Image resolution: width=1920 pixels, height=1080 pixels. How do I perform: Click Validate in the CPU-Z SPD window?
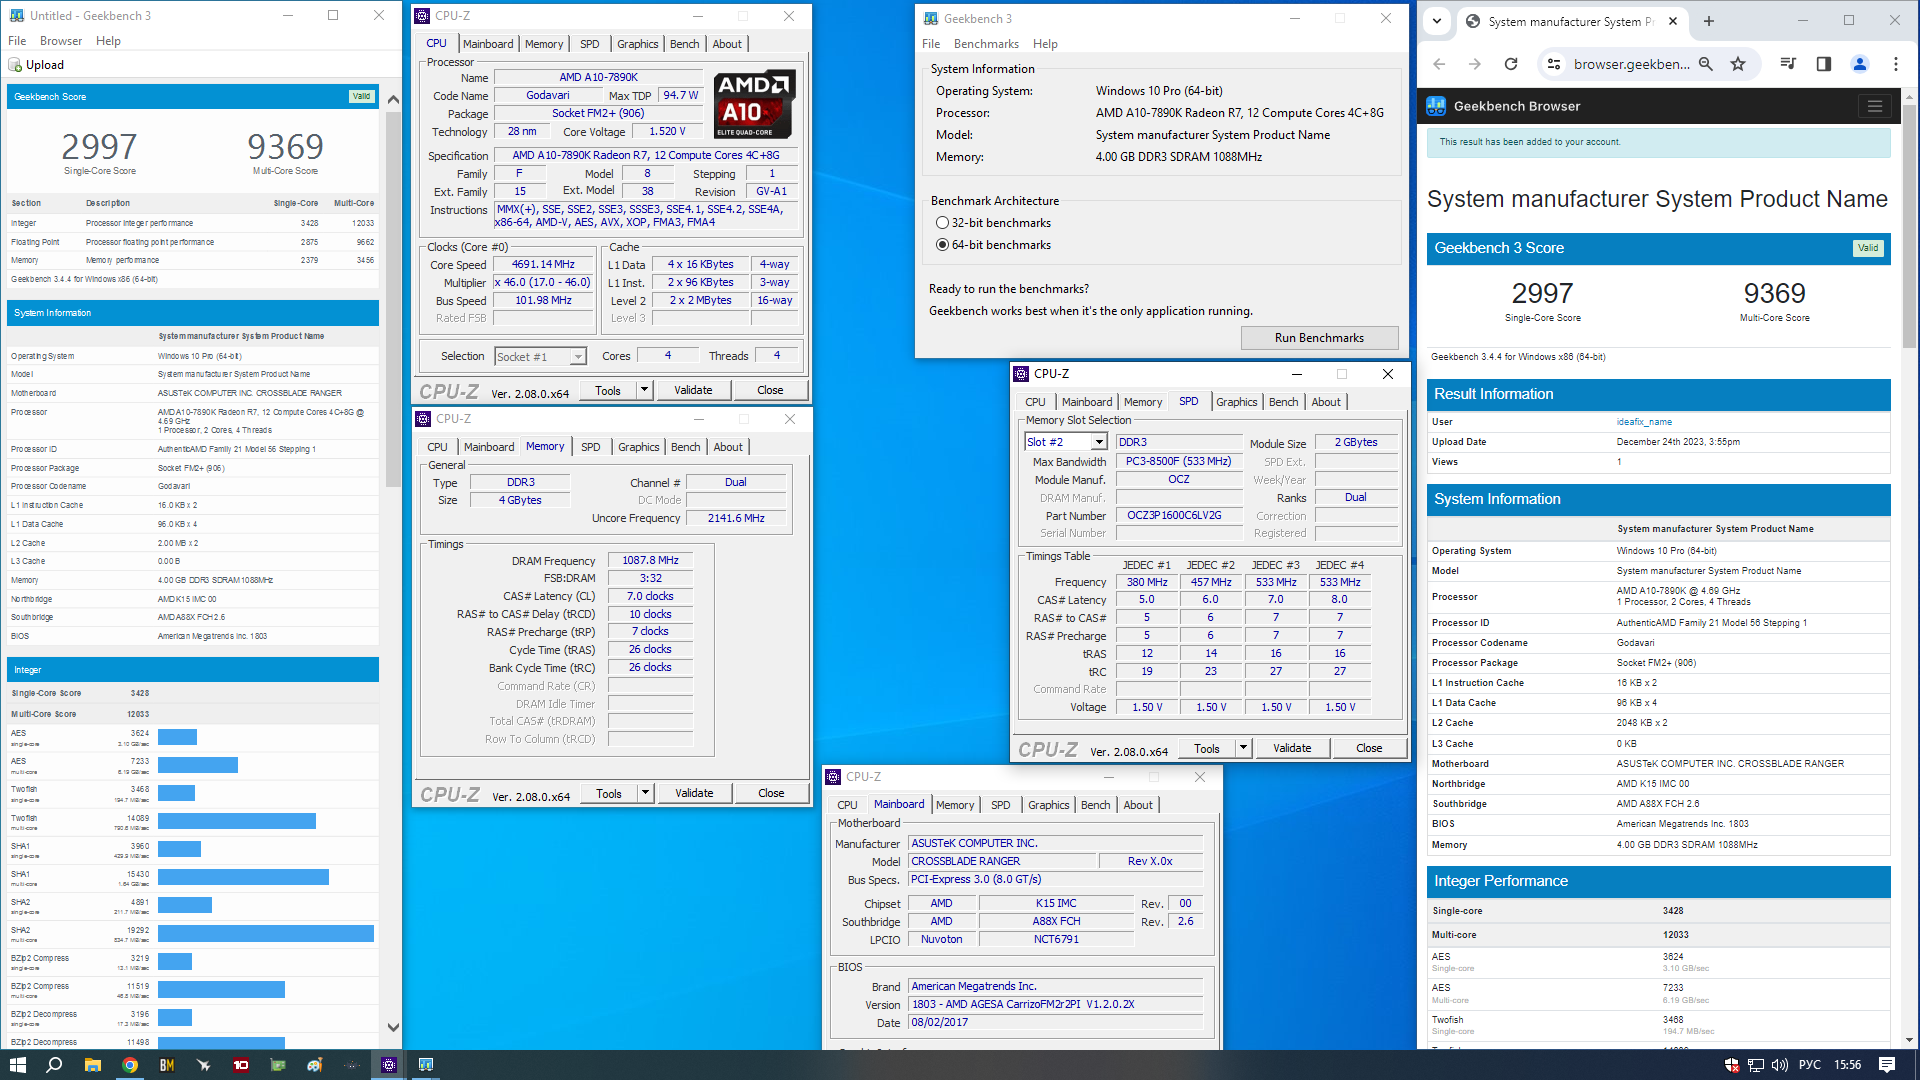(x=1292, y=748)
